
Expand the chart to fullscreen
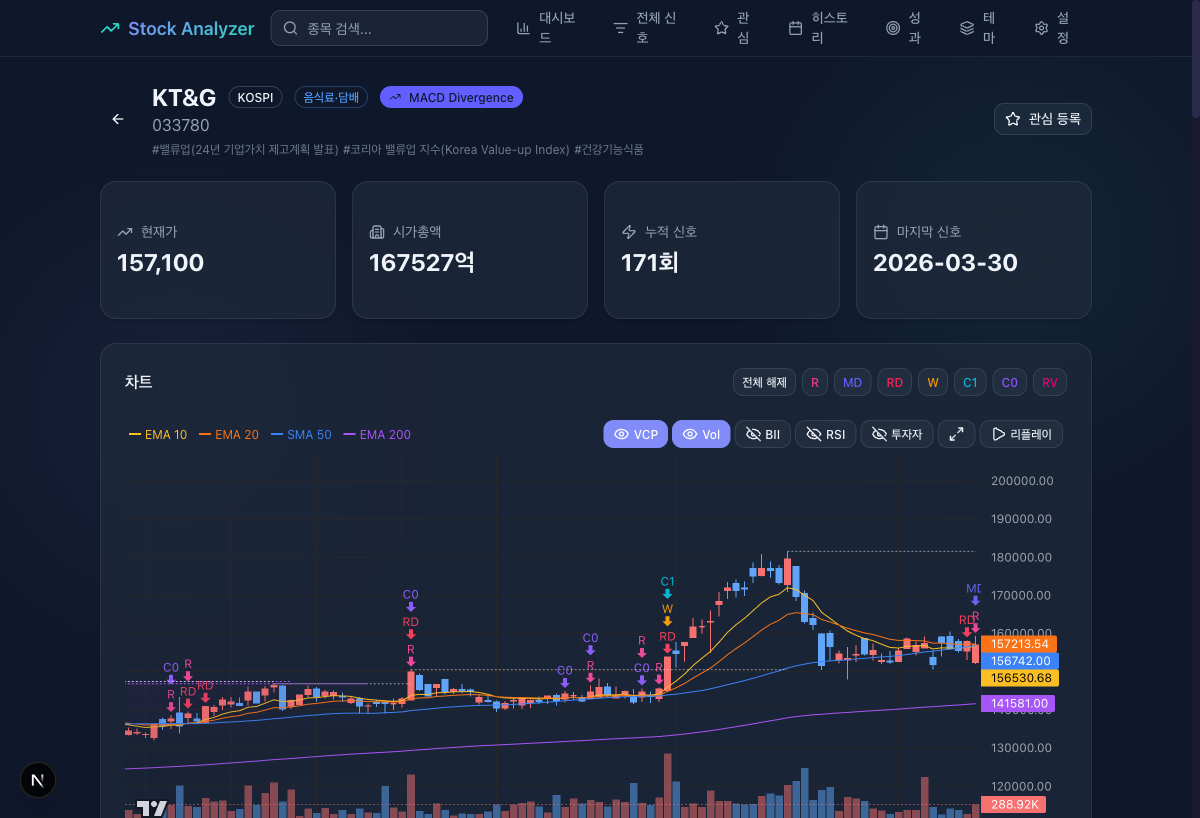tap(956, 434)
